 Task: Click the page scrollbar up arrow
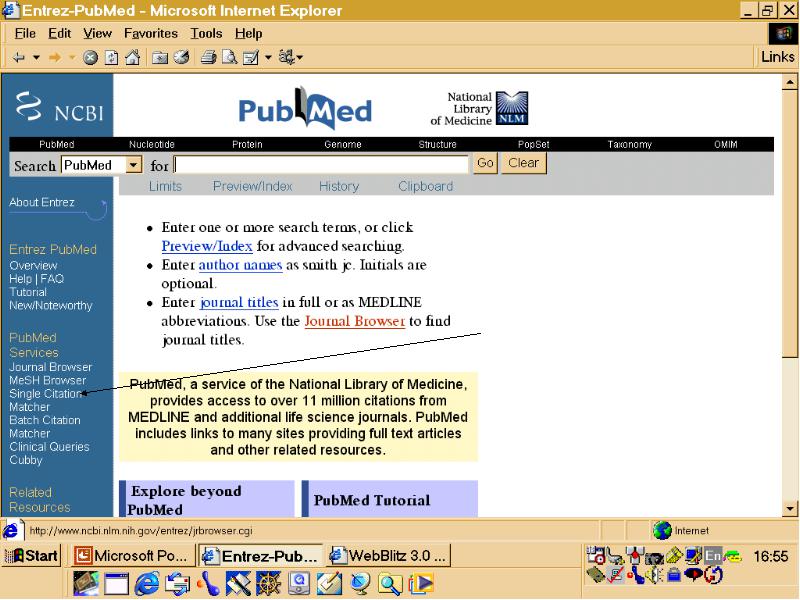pyautogui.click(x=789, y=82)
